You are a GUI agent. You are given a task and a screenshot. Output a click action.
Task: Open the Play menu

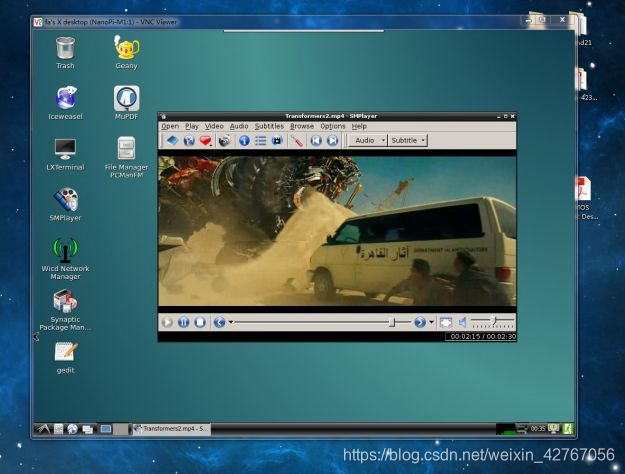[192, 126]
